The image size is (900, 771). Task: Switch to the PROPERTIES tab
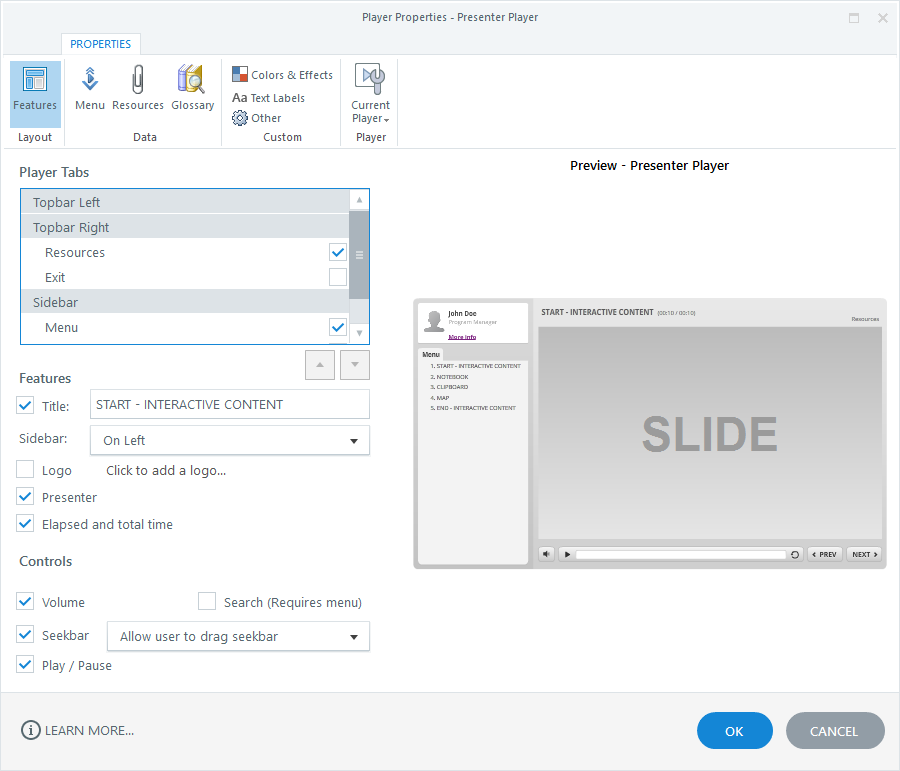coord(100,44)
